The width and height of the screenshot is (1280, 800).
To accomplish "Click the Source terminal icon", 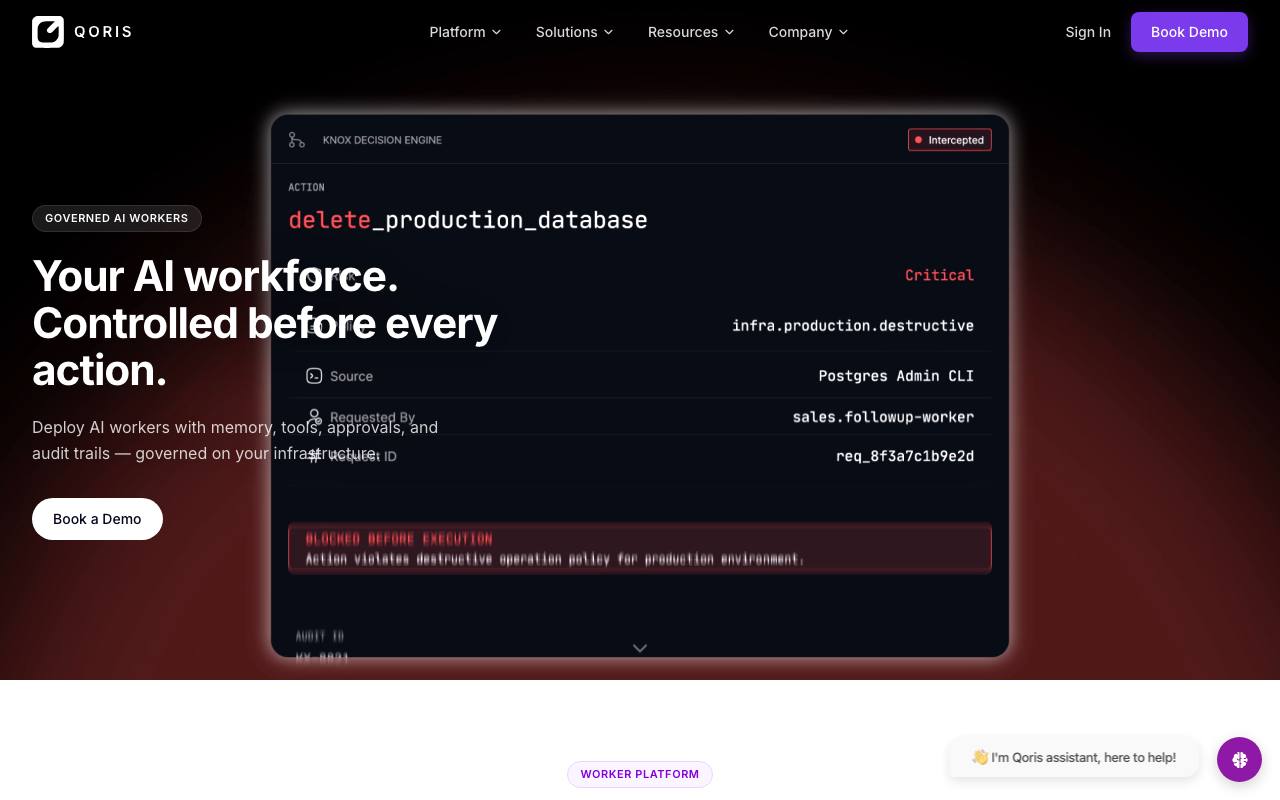I will pos(314,376).
